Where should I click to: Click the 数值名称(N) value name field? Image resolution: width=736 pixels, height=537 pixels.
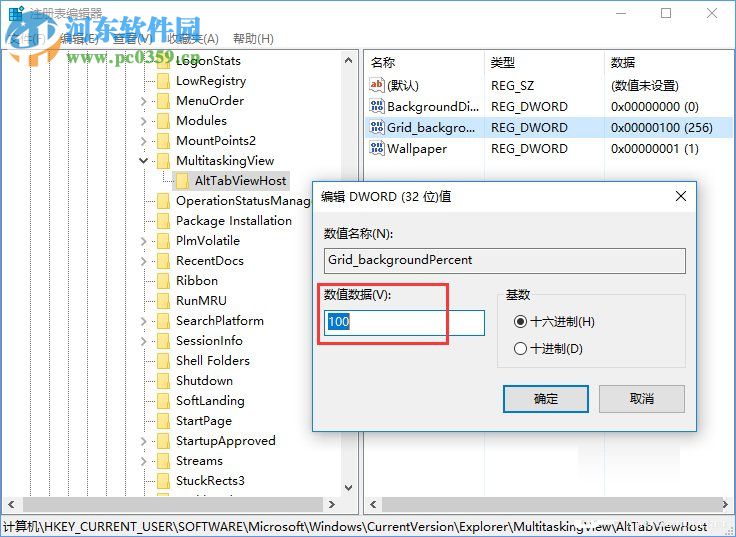tap(505, 261)
